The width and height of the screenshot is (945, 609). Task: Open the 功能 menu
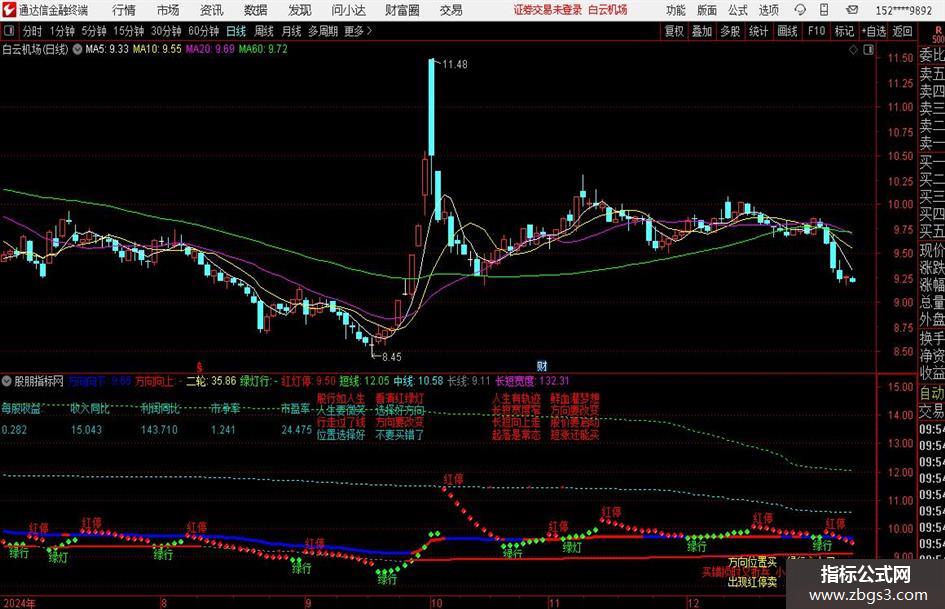pos(676,10)
